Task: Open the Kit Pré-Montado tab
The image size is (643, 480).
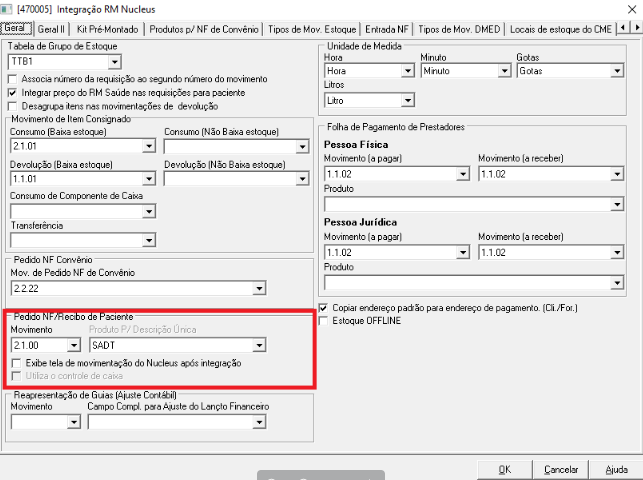Action: point(107,29)
